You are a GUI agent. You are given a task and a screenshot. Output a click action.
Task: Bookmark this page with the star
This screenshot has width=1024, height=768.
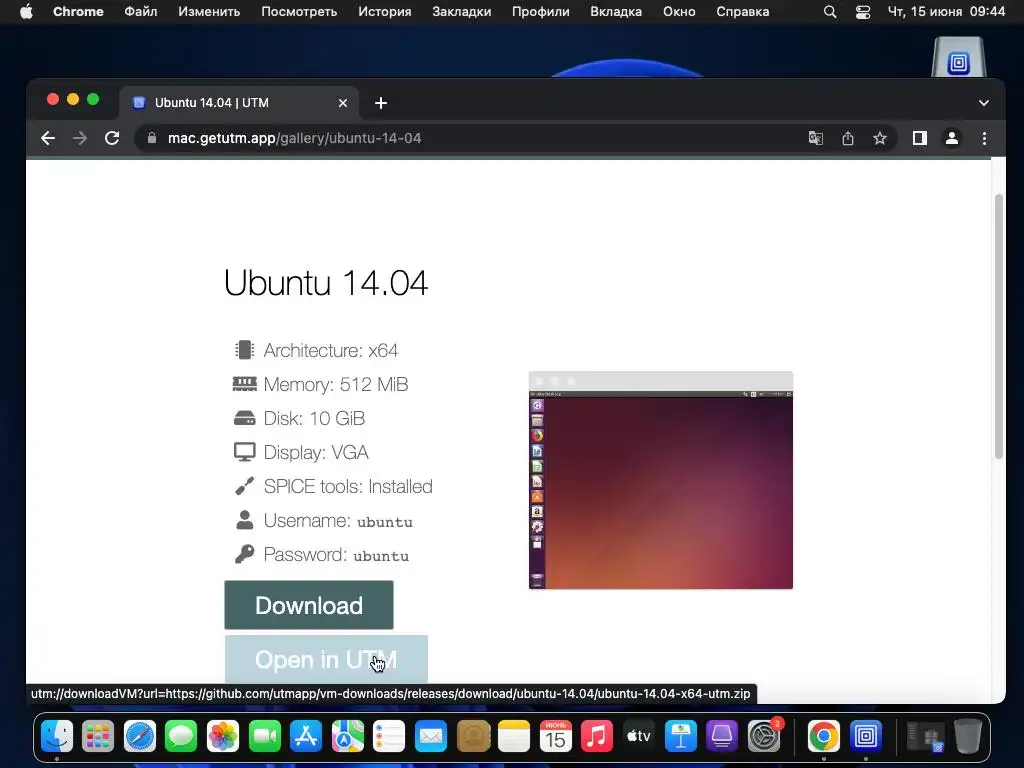[880, 138]
